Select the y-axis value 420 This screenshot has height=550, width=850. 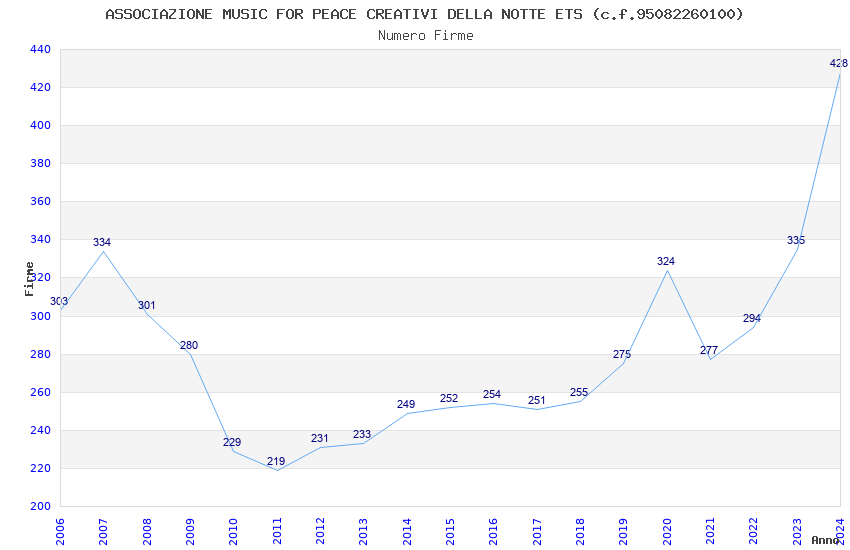tap(41, 87)
